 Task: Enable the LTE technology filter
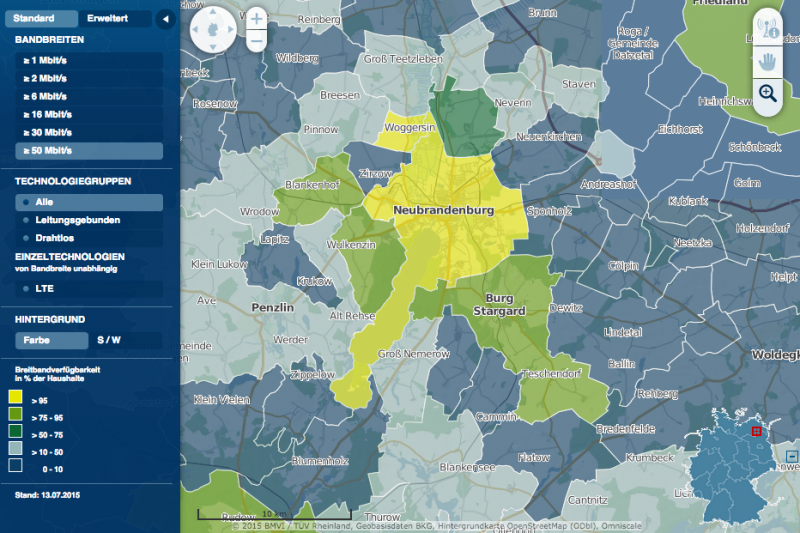(x=45, y=288)
